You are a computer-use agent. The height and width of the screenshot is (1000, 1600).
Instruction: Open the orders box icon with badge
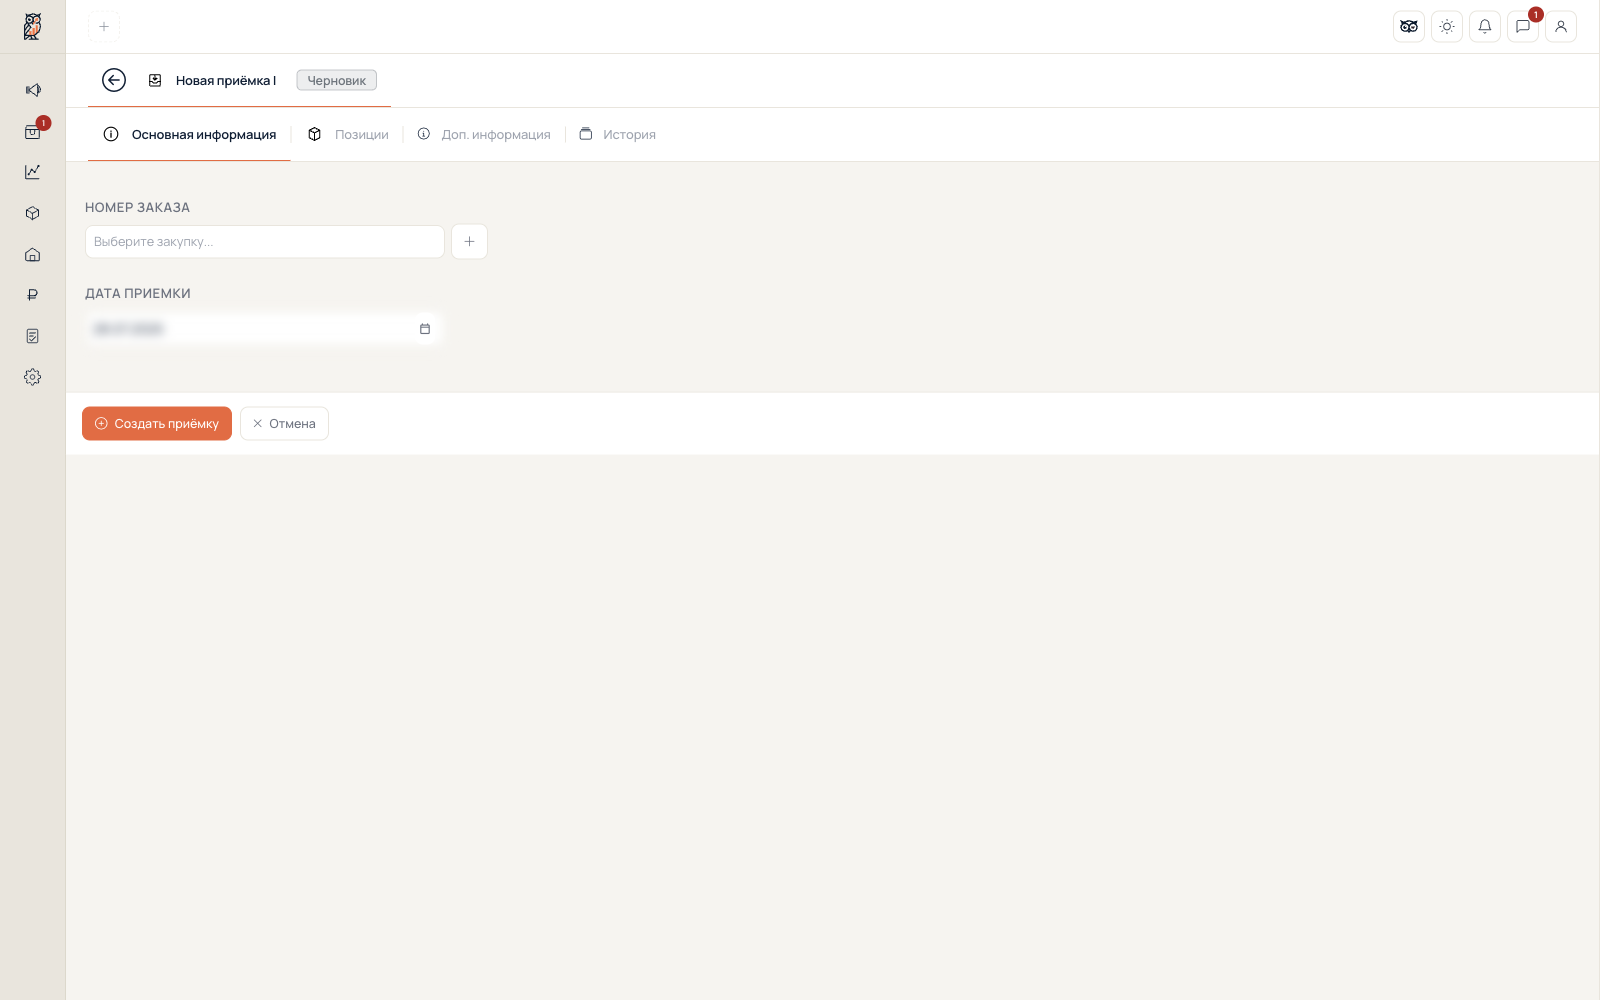click(33, 131)
